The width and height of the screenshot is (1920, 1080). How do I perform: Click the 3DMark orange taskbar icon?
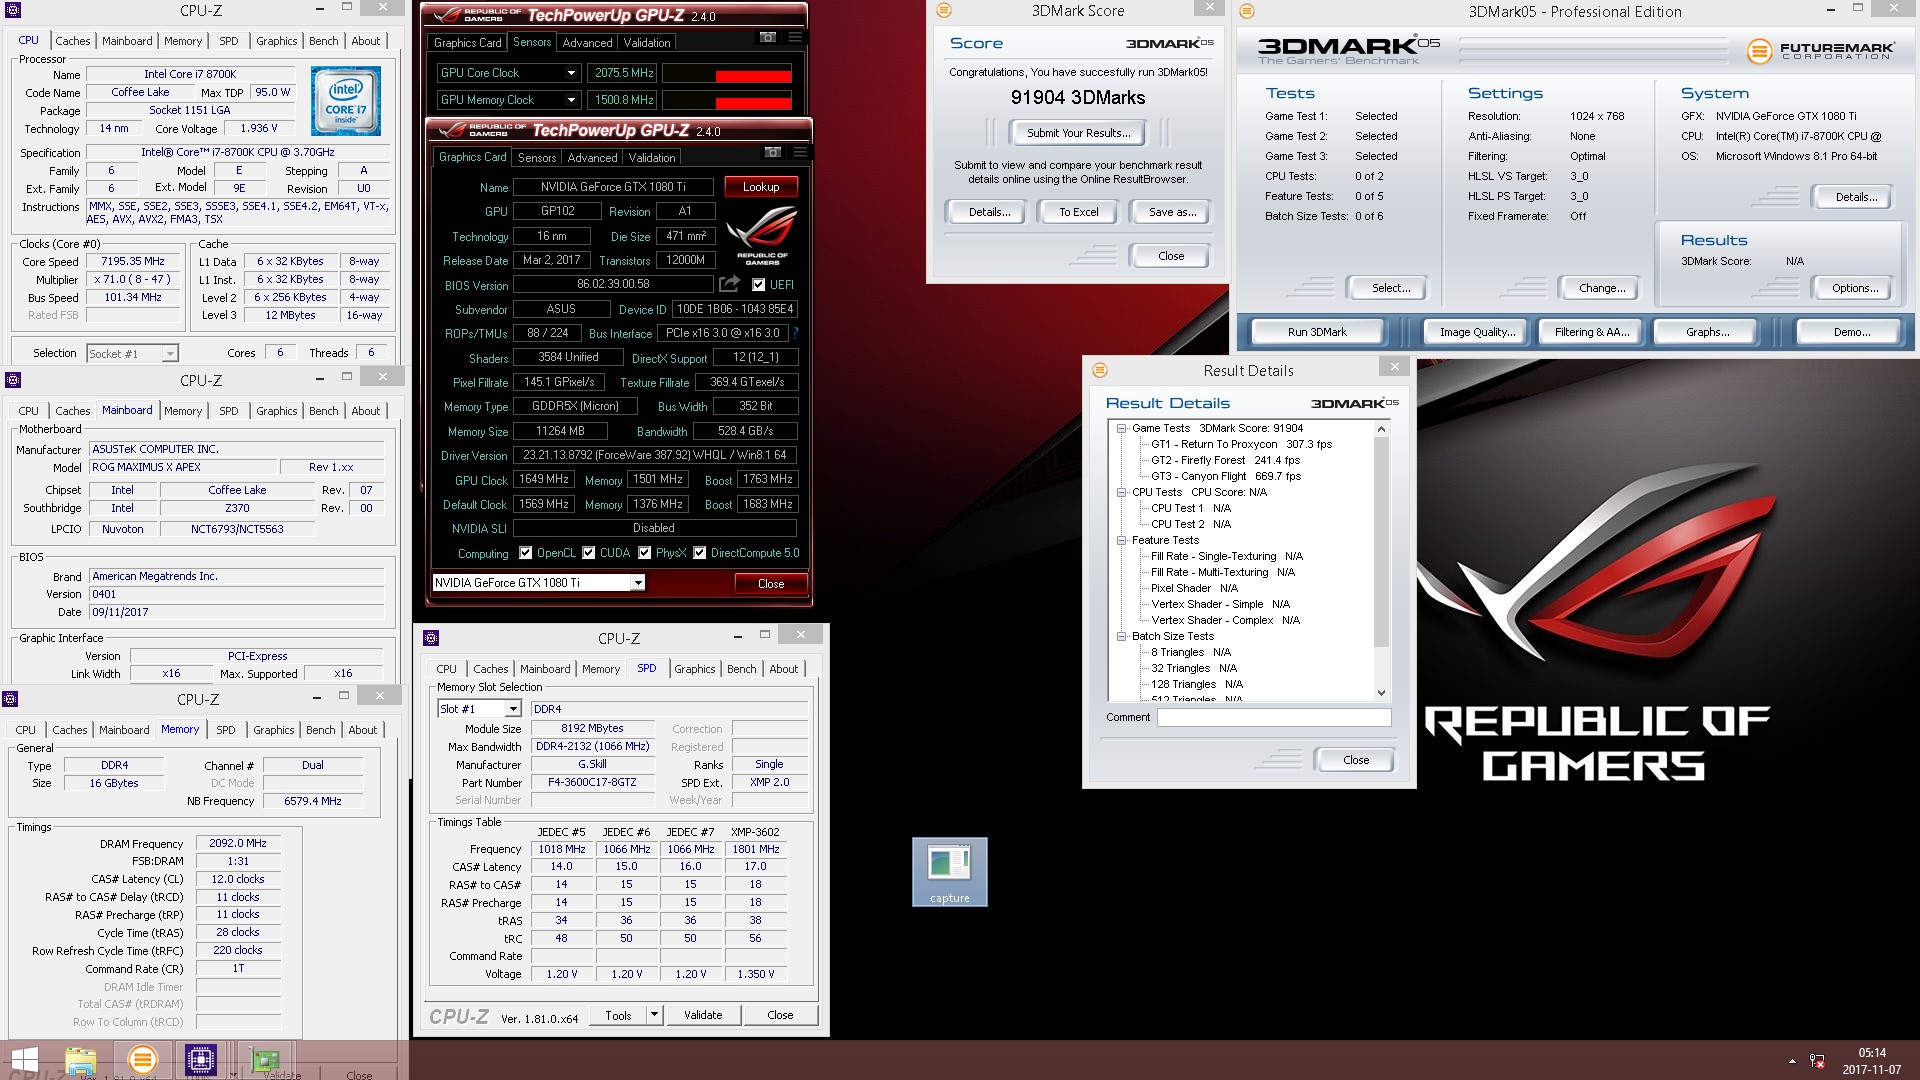coord(142,1059)
